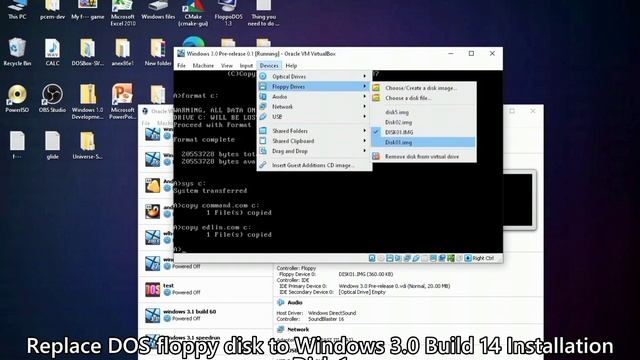Image resolution: width=640 pixels, height=360 pixels.
Task: Click USB status bar icon
Action: coord(416,258)
